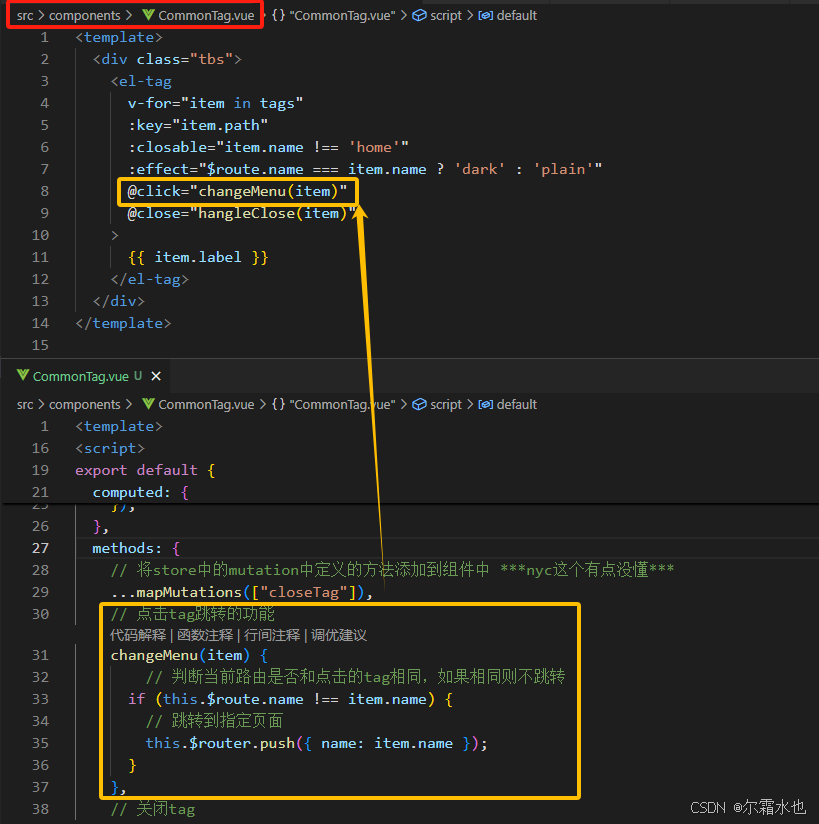Click Vue file icon in upper breadcrumb

point(148,15)
